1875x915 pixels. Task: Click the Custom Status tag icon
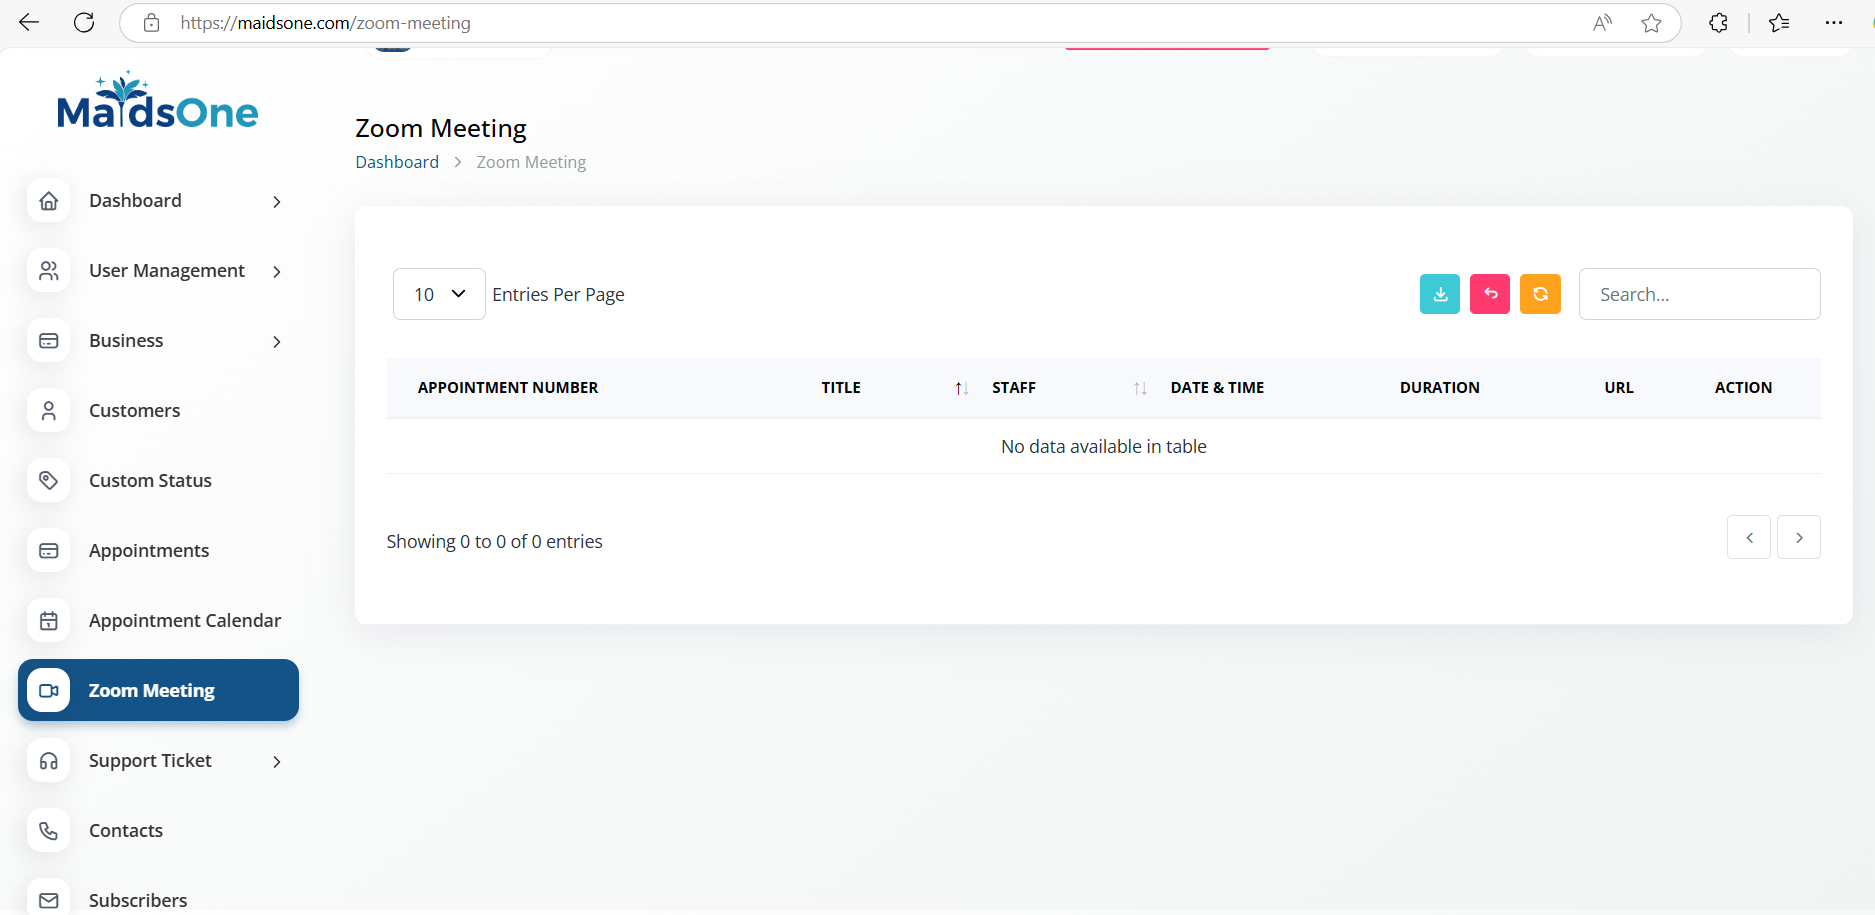[48, 481]
